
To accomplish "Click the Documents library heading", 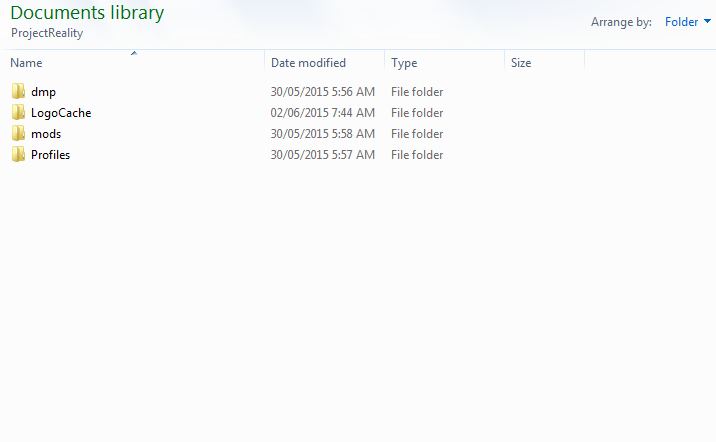I will click(87, 13).
